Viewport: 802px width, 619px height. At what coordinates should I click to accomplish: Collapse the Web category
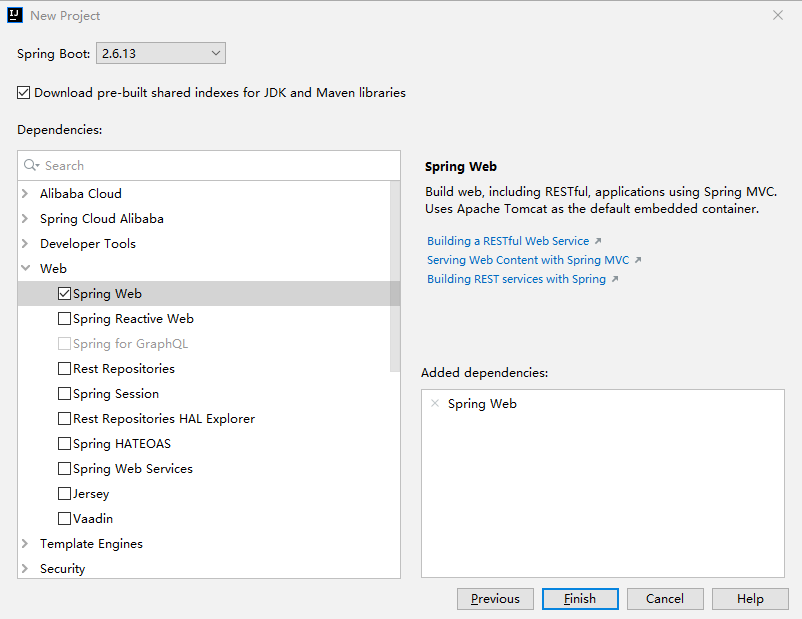point(25,269)
